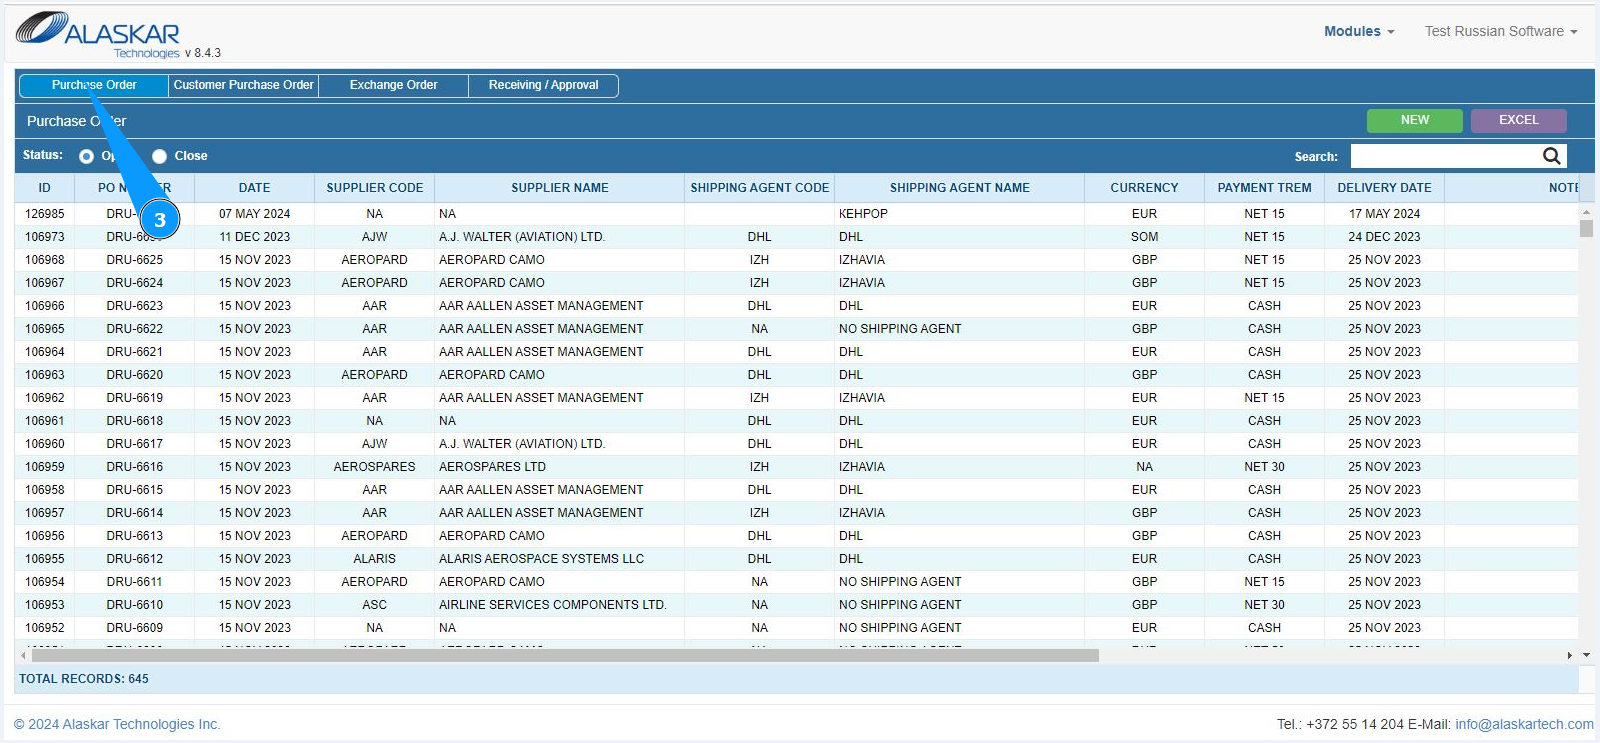Click the KEHPOP shipping agent name
1600x743 pixels.
click(x=863, y=214)
